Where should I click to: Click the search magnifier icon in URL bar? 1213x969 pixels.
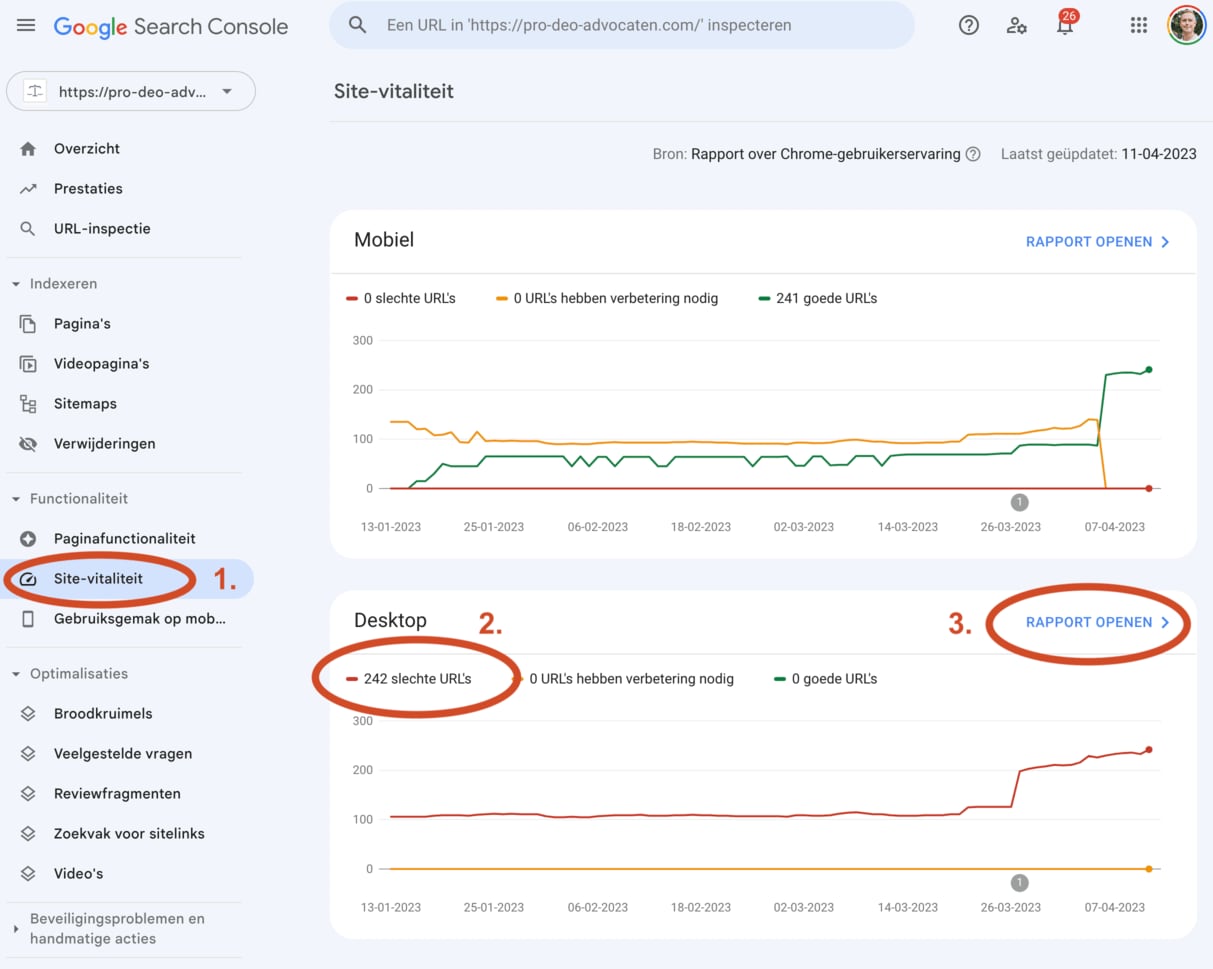[358, 25]
